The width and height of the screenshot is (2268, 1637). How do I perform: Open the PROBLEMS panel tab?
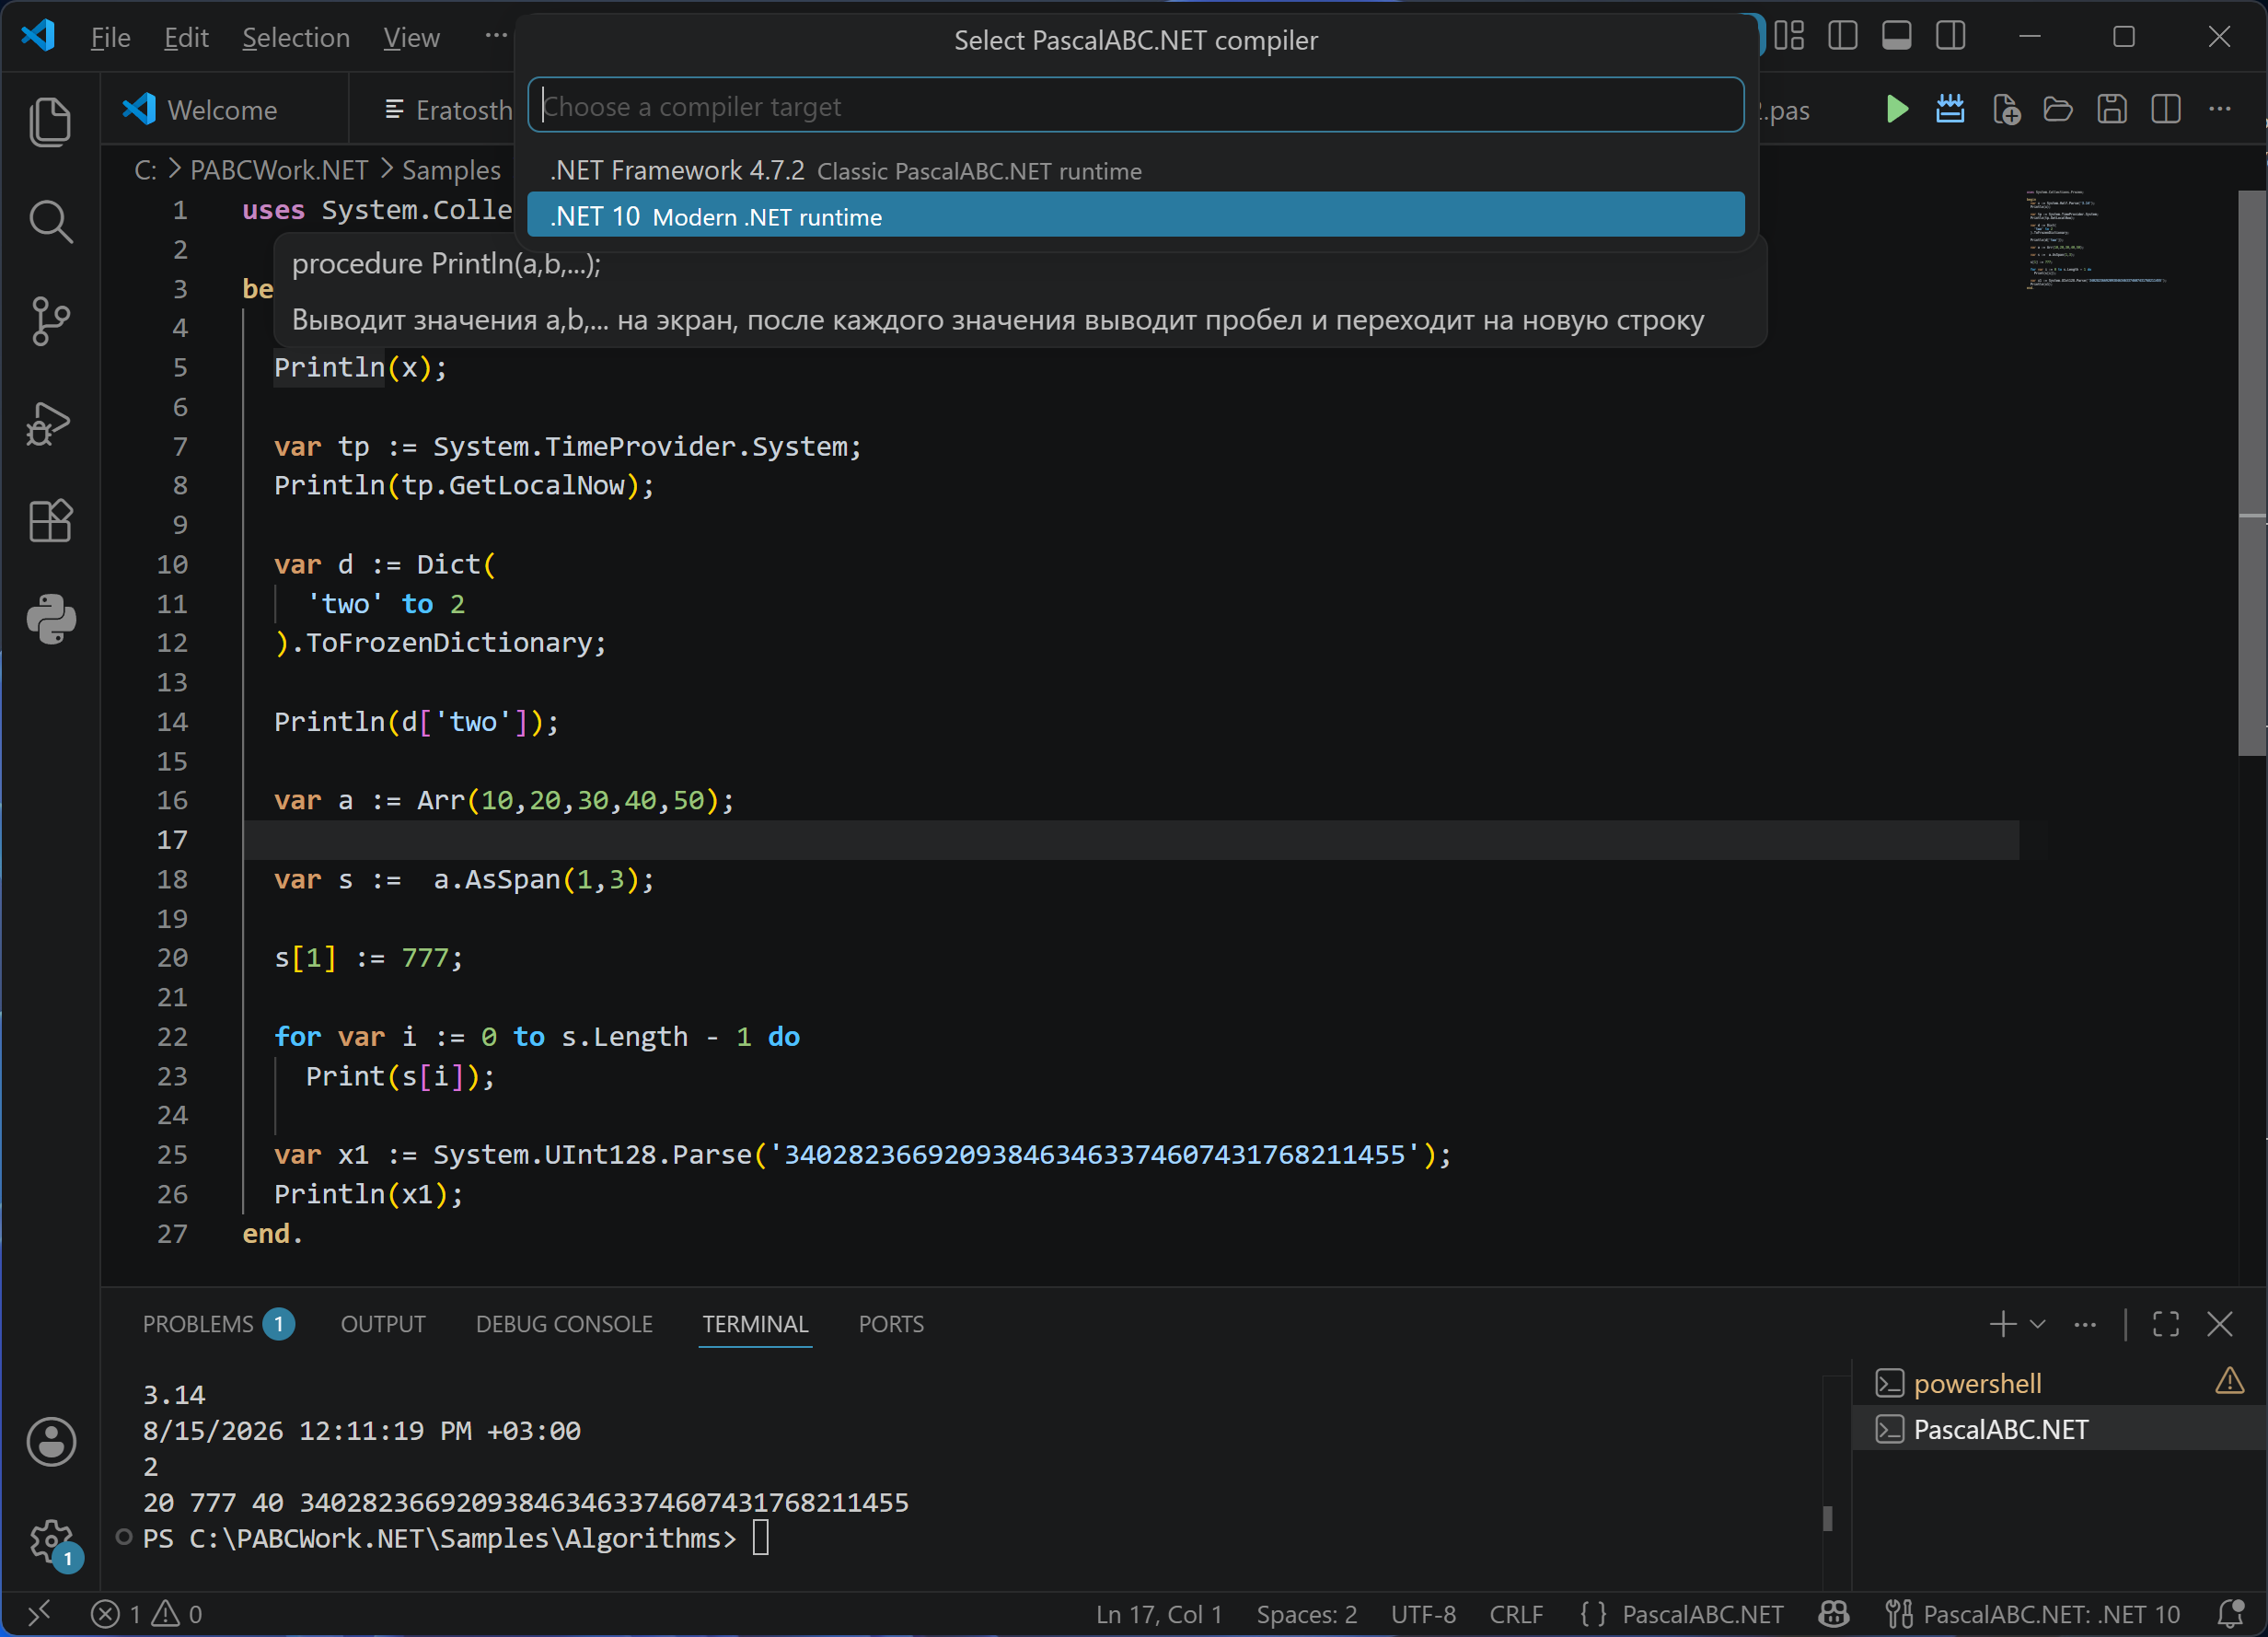point(217,1323)
